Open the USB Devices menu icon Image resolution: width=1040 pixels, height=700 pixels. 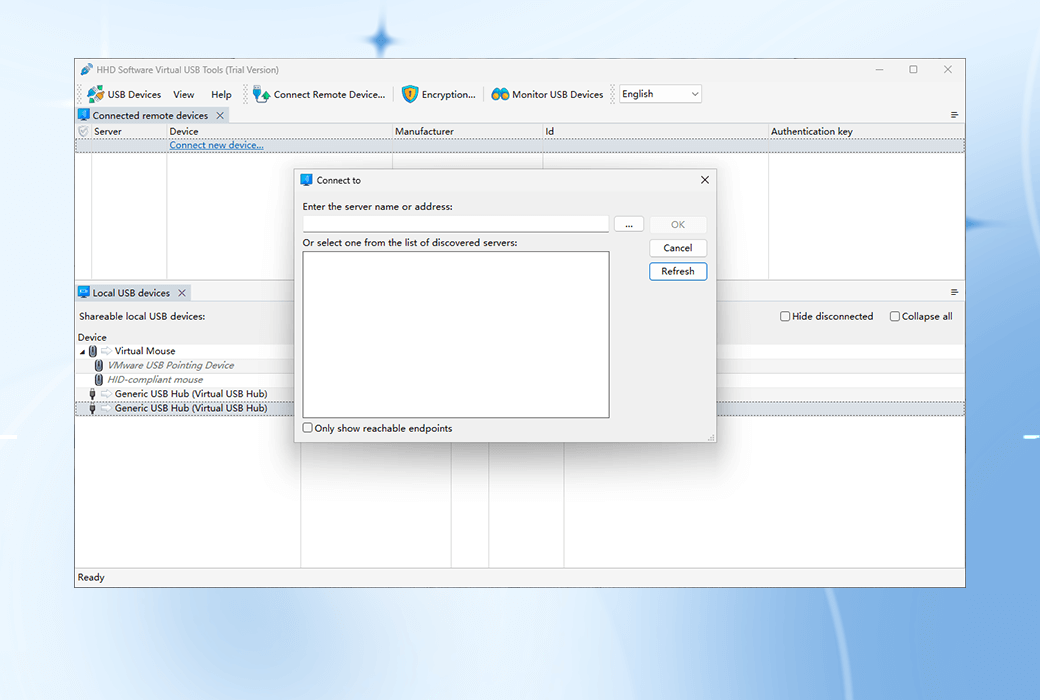pos(97,94)
